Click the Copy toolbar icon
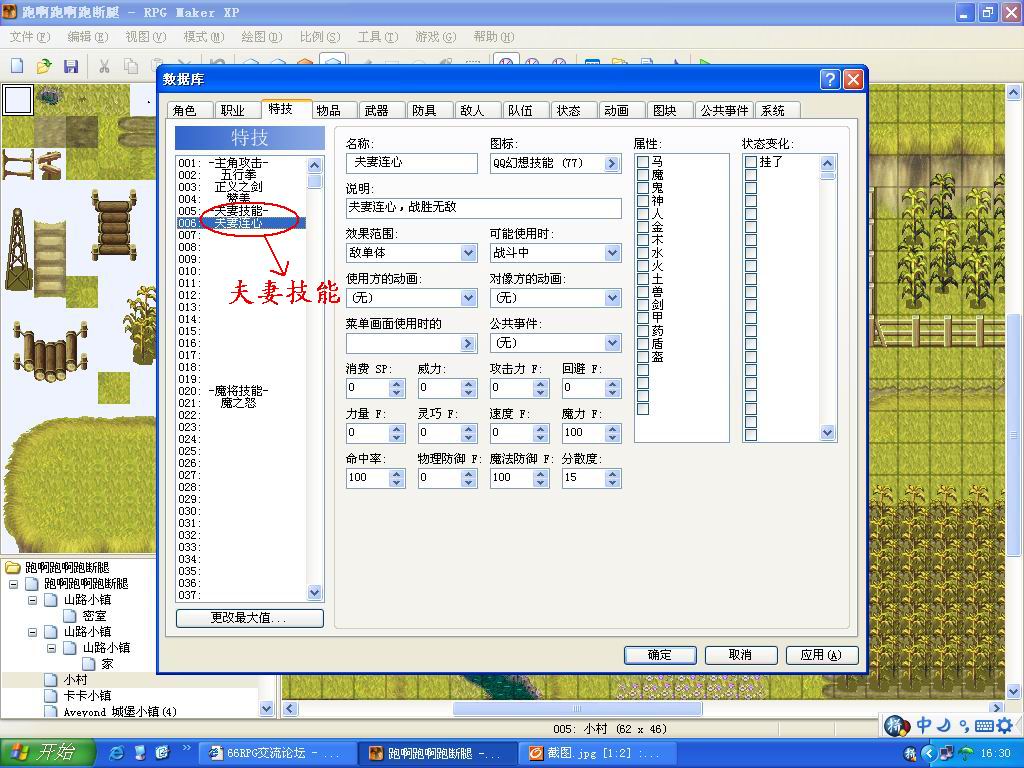Image resolution: width=1024 pixels, height=768 pixels. click(x=131, y=65)
